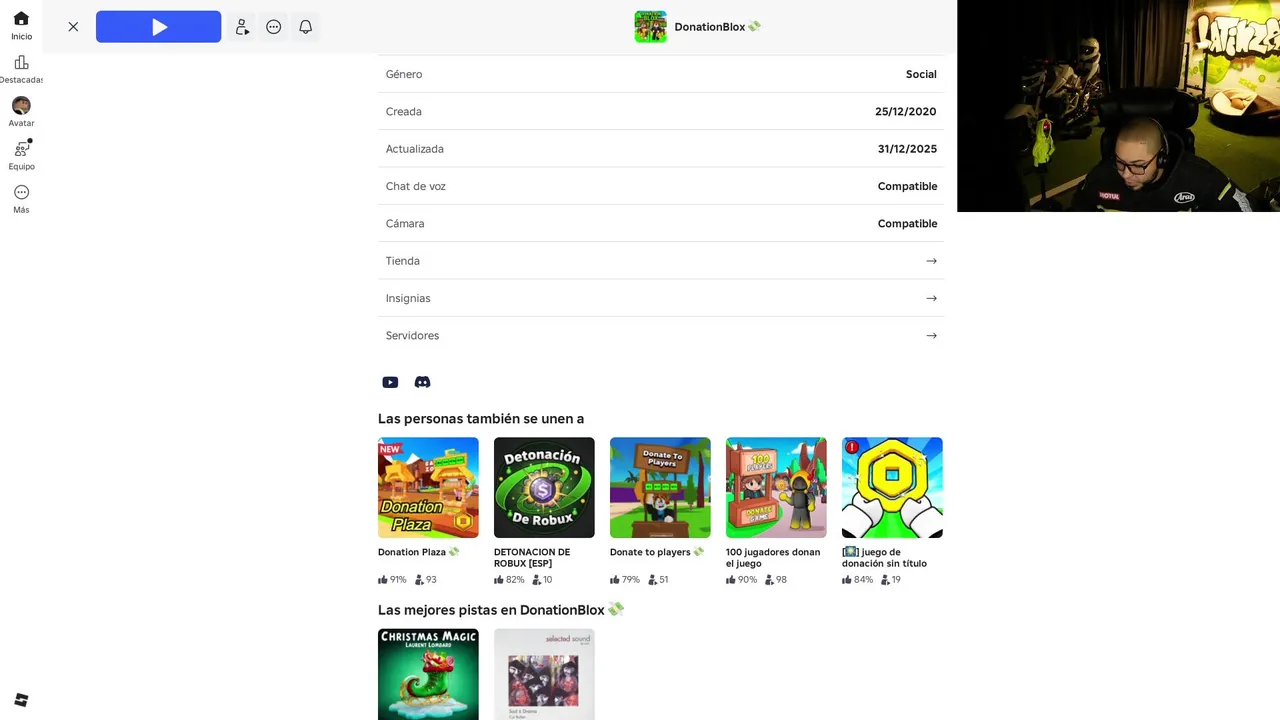Click the notification bell icon

[306, 27]
